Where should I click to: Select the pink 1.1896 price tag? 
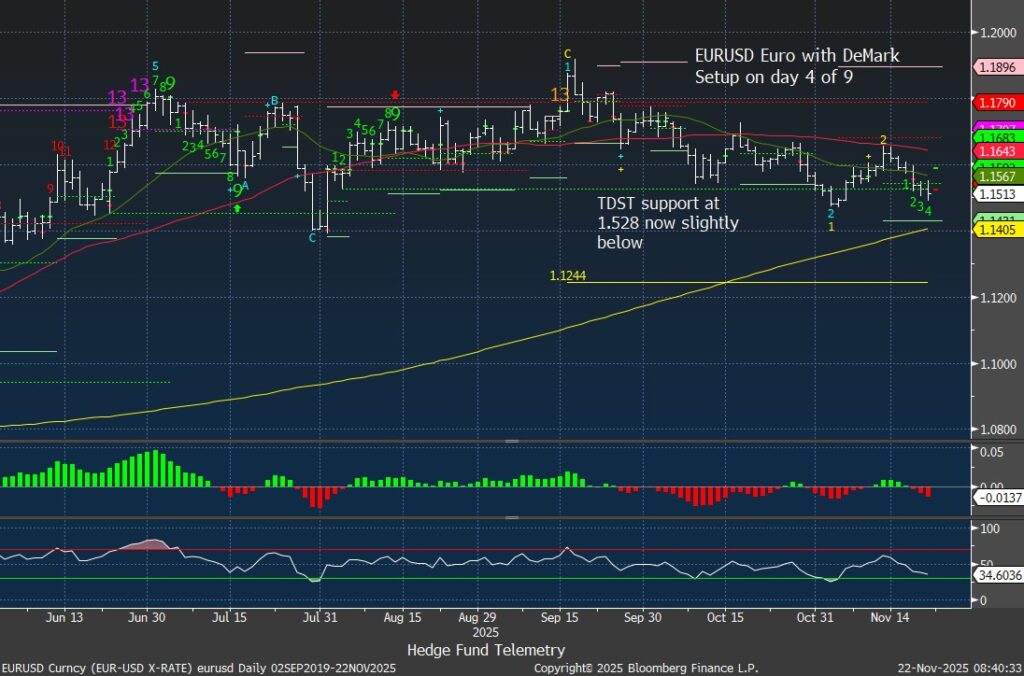995,67
